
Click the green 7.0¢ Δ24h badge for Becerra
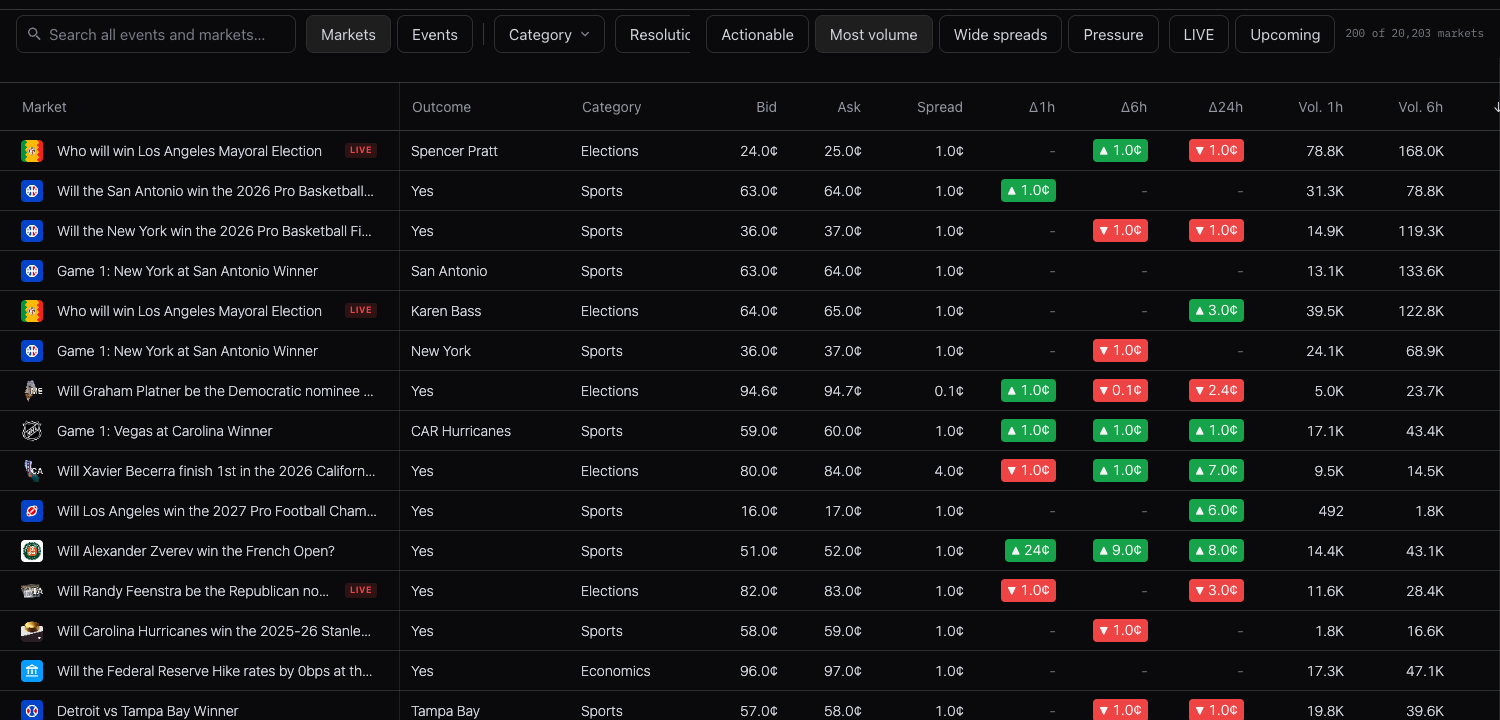[1216, 470]
